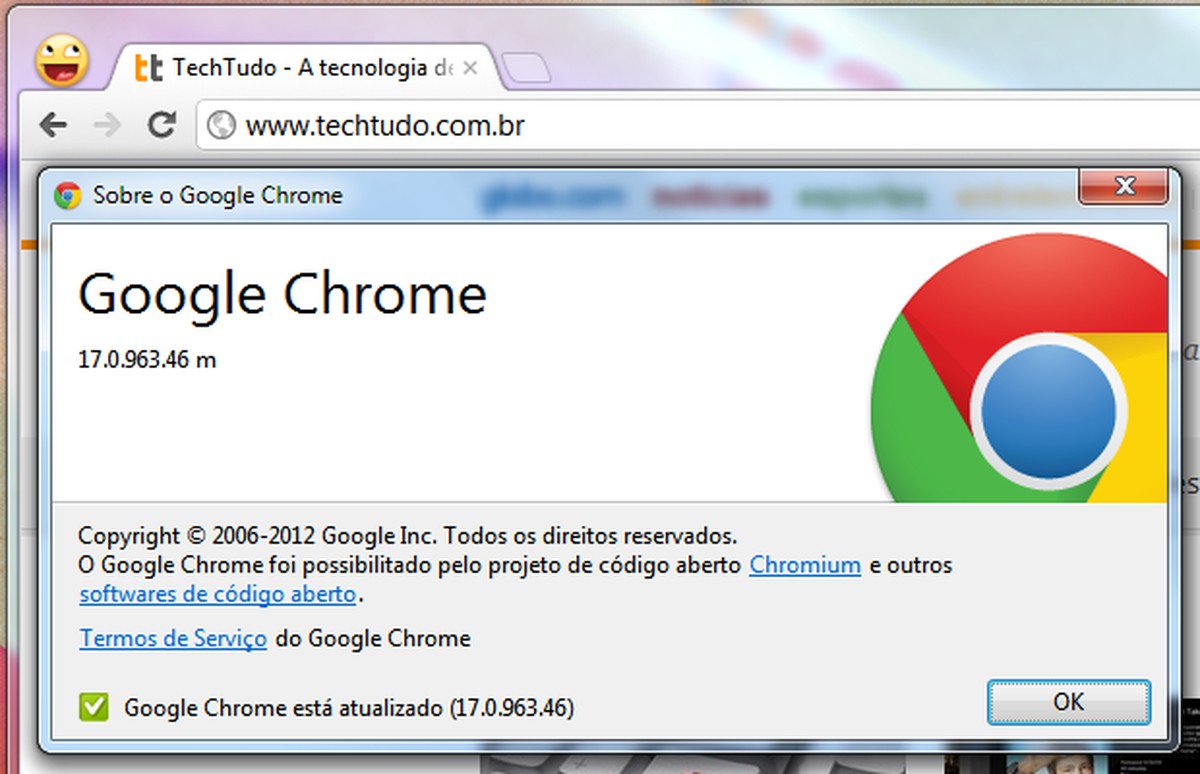Click the Chrome icon in the dialog title bar
The width and height of the screenshot is (1200, 774).
point(68,195)
